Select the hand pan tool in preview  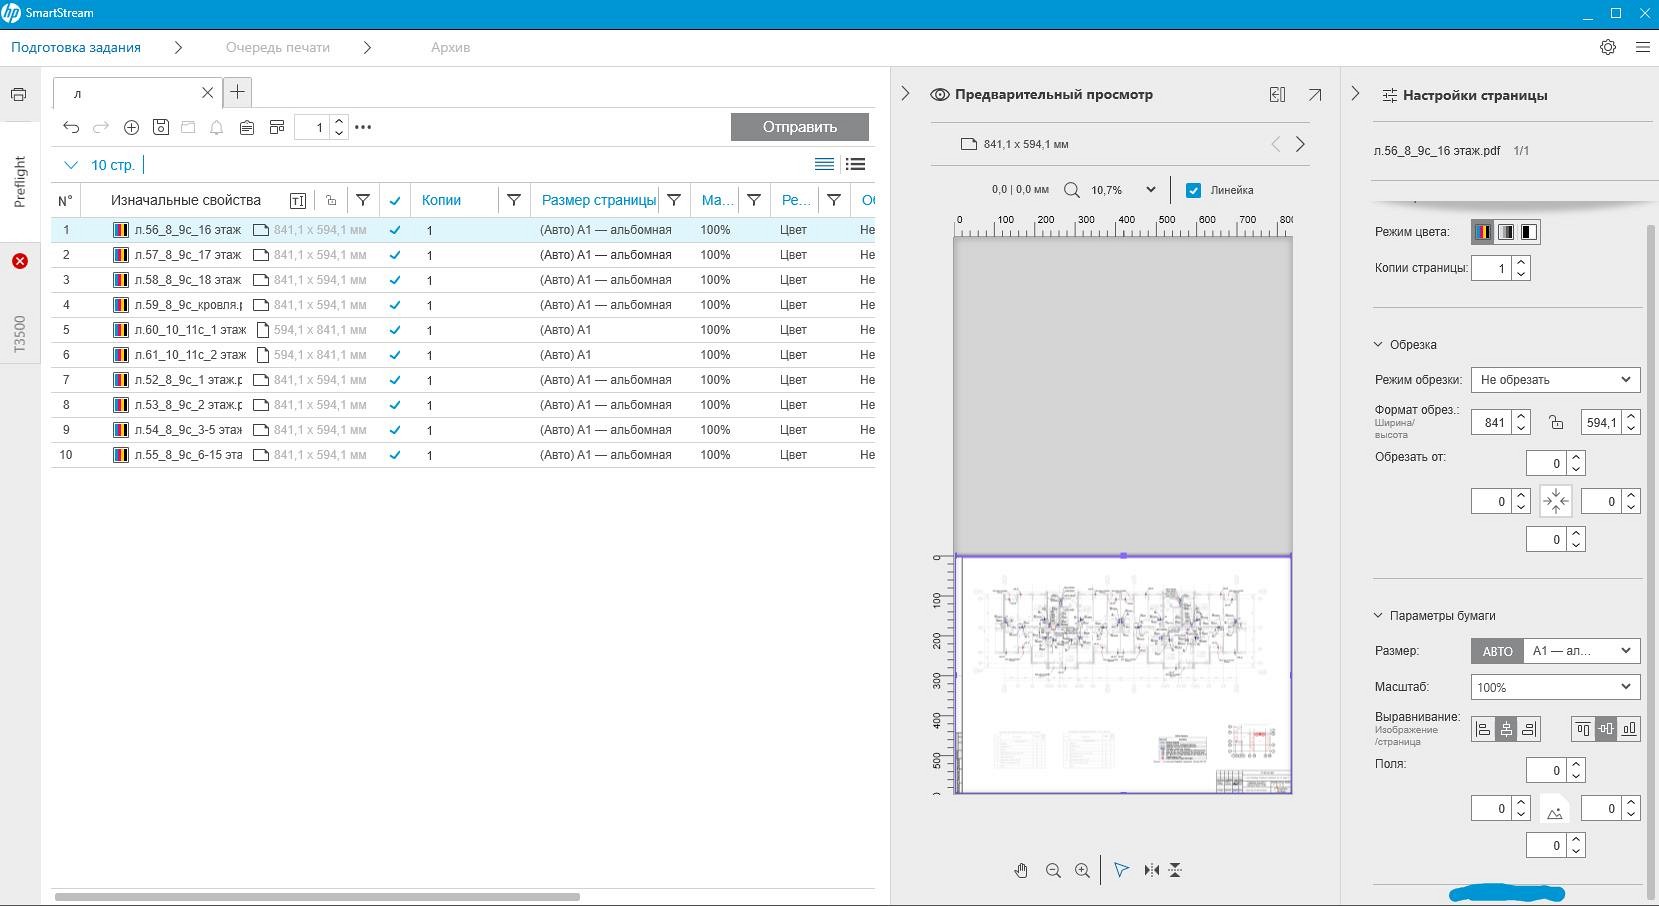(x=1021, y=871)
